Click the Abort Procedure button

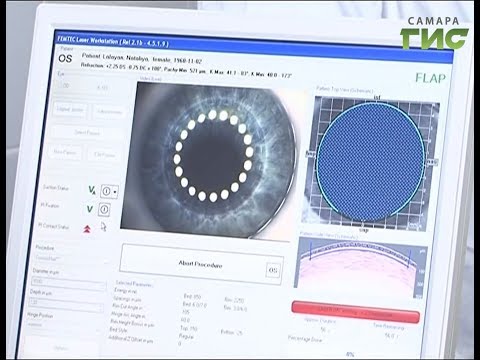pyautogui.click(x=201, y=264)
